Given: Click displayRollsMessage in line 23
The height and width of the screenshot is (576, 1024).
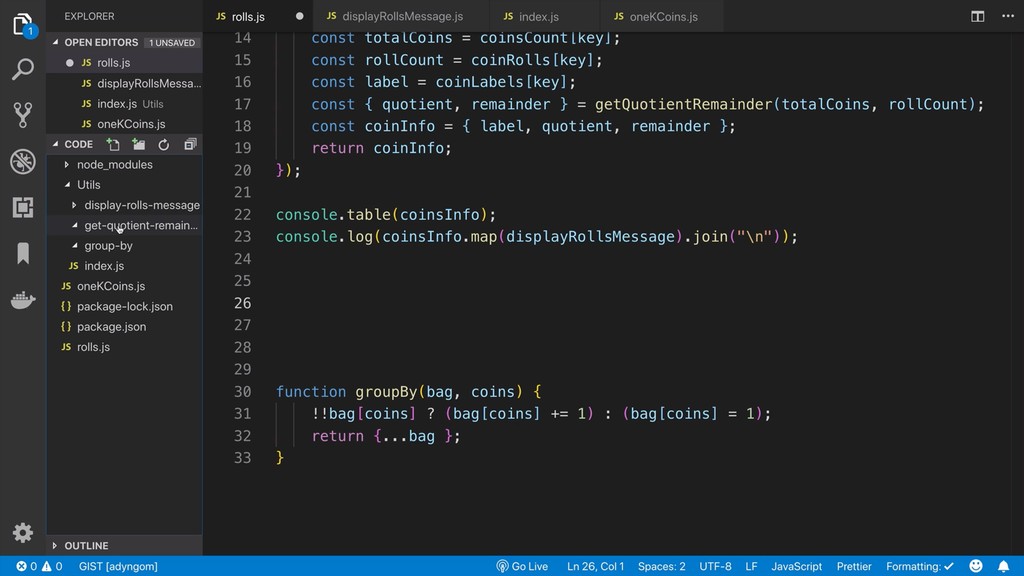Looking at the screenshot, I should click(x=590, y=236).
